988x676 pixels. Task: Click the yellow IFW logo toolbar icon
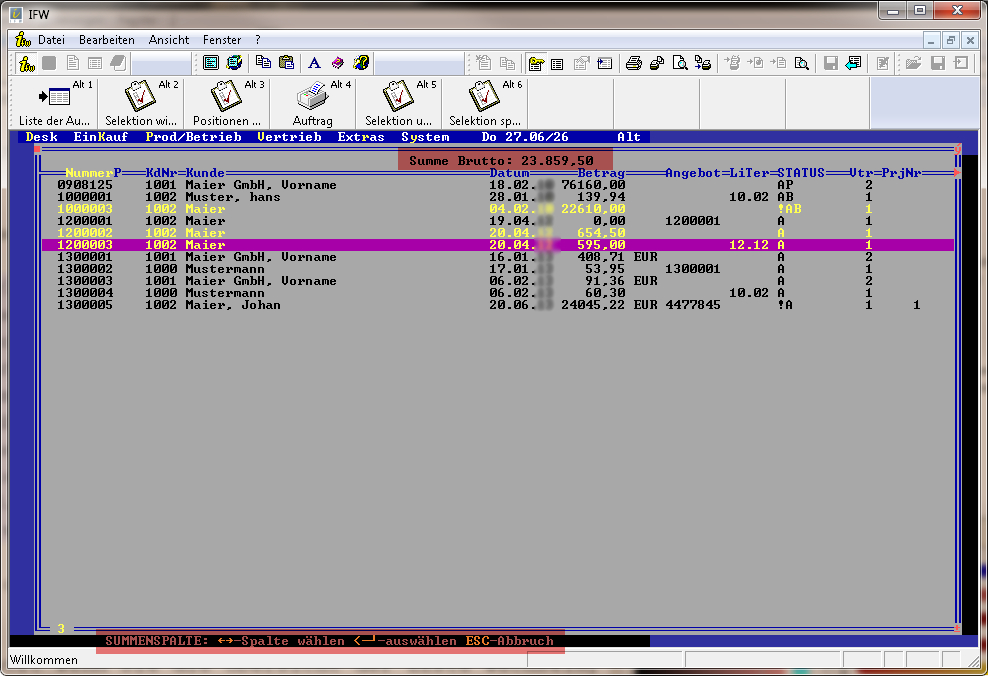[x=27, y=63]
